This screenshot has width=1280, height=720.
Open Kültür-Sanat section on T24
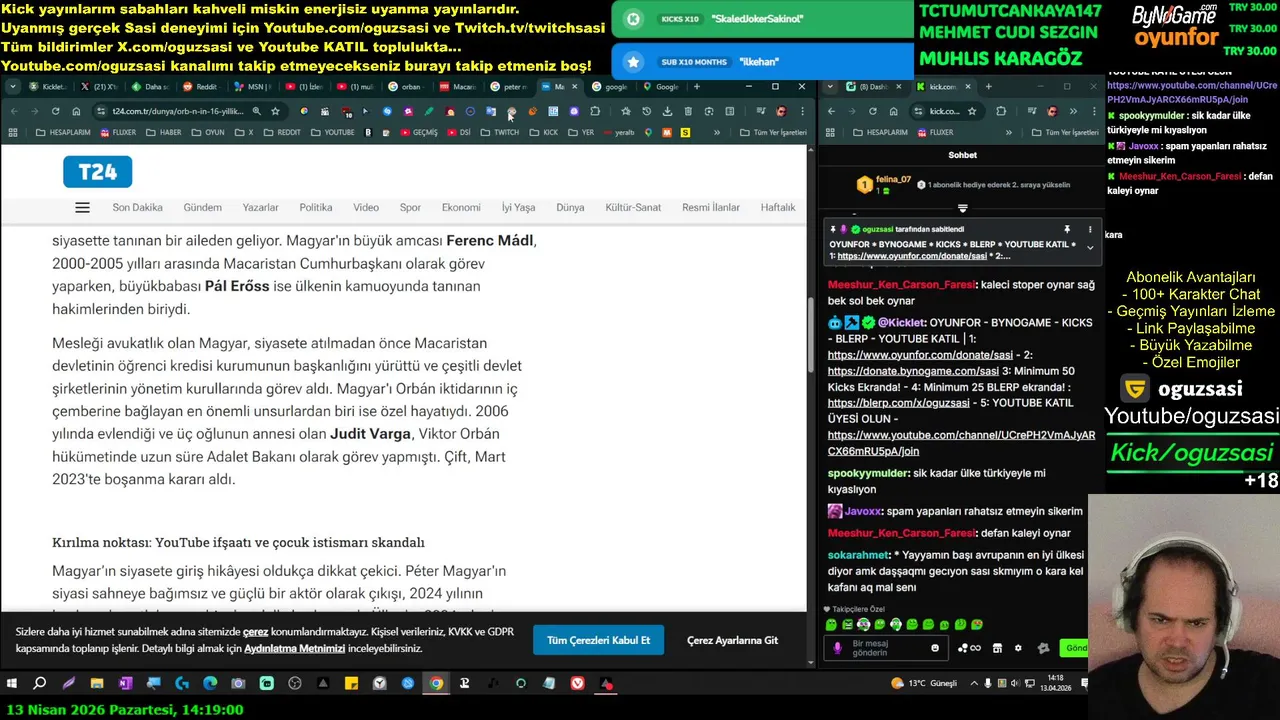pos(633,208)
